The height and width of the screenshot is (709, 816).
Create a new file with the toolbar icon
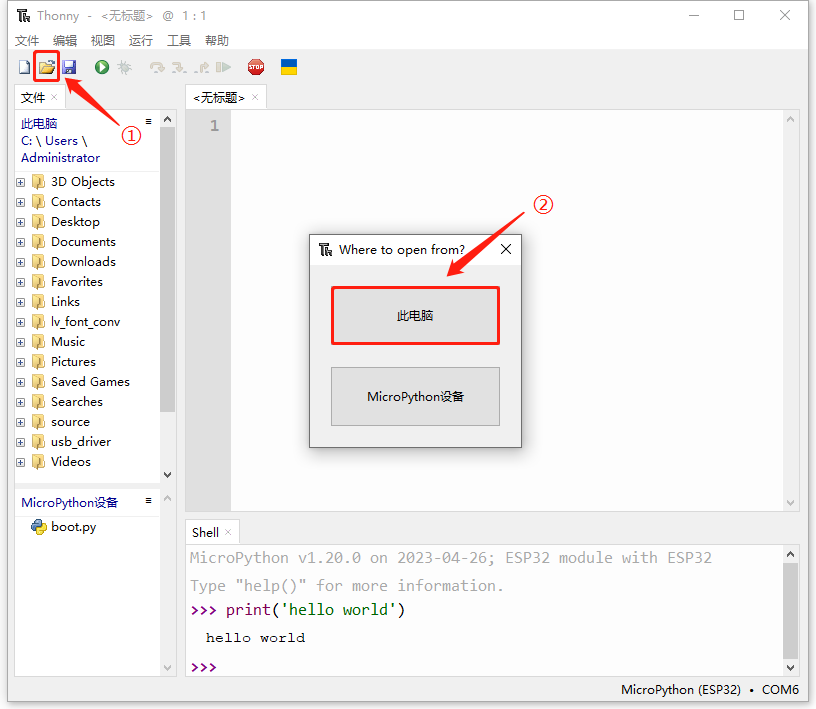pos(24,67)
